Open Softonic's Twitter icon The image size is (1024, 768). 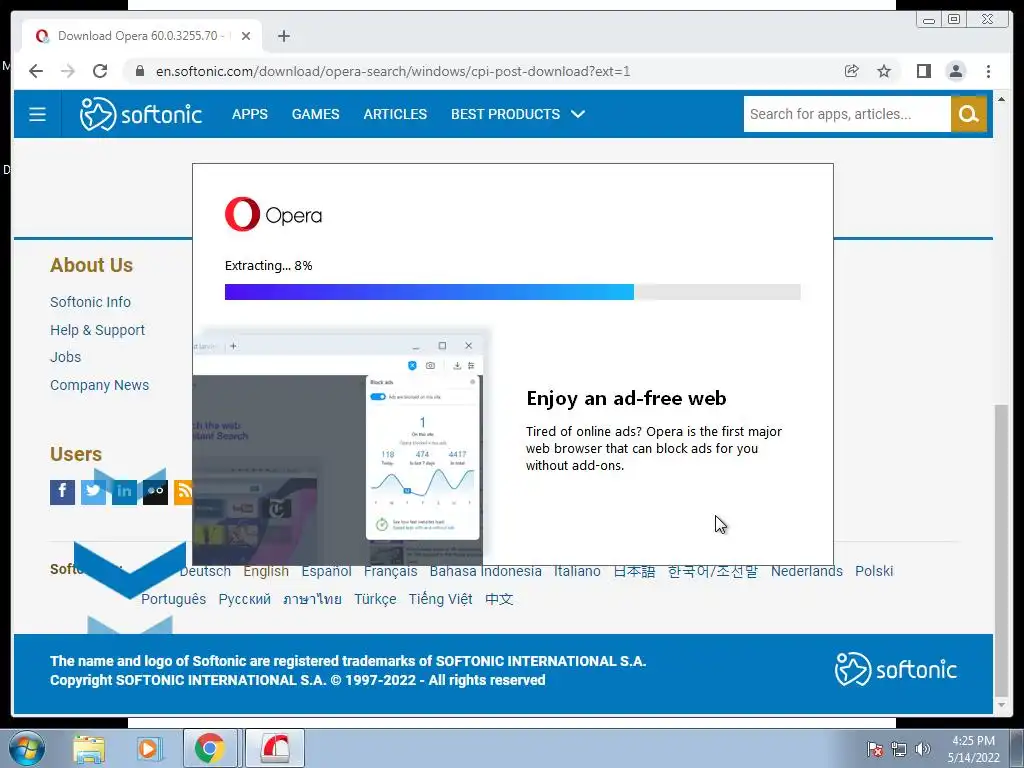point(93,492)
